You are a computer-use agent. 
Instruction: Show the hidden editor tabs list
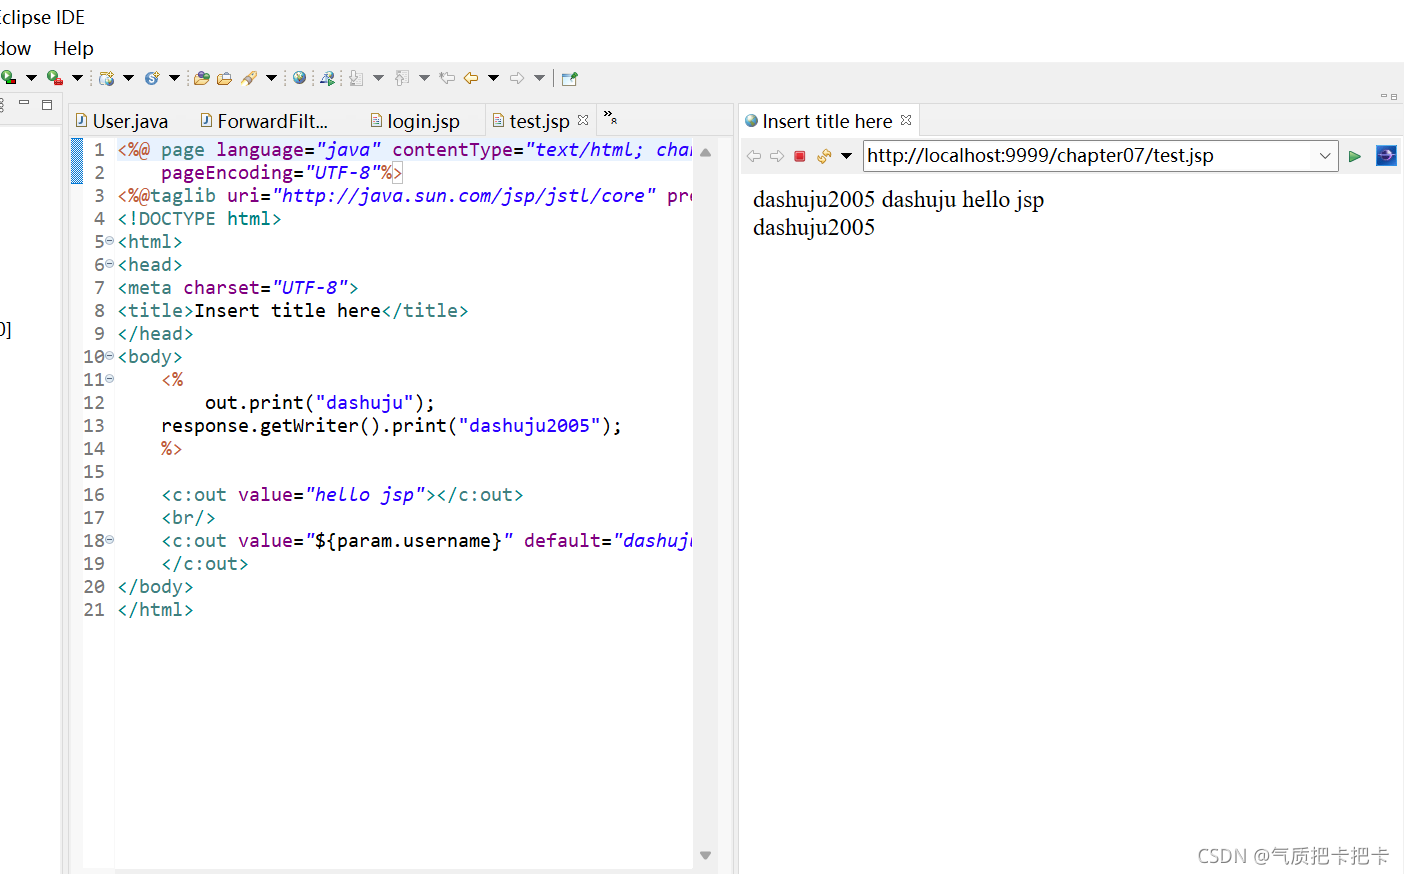(x=610, y=118)
